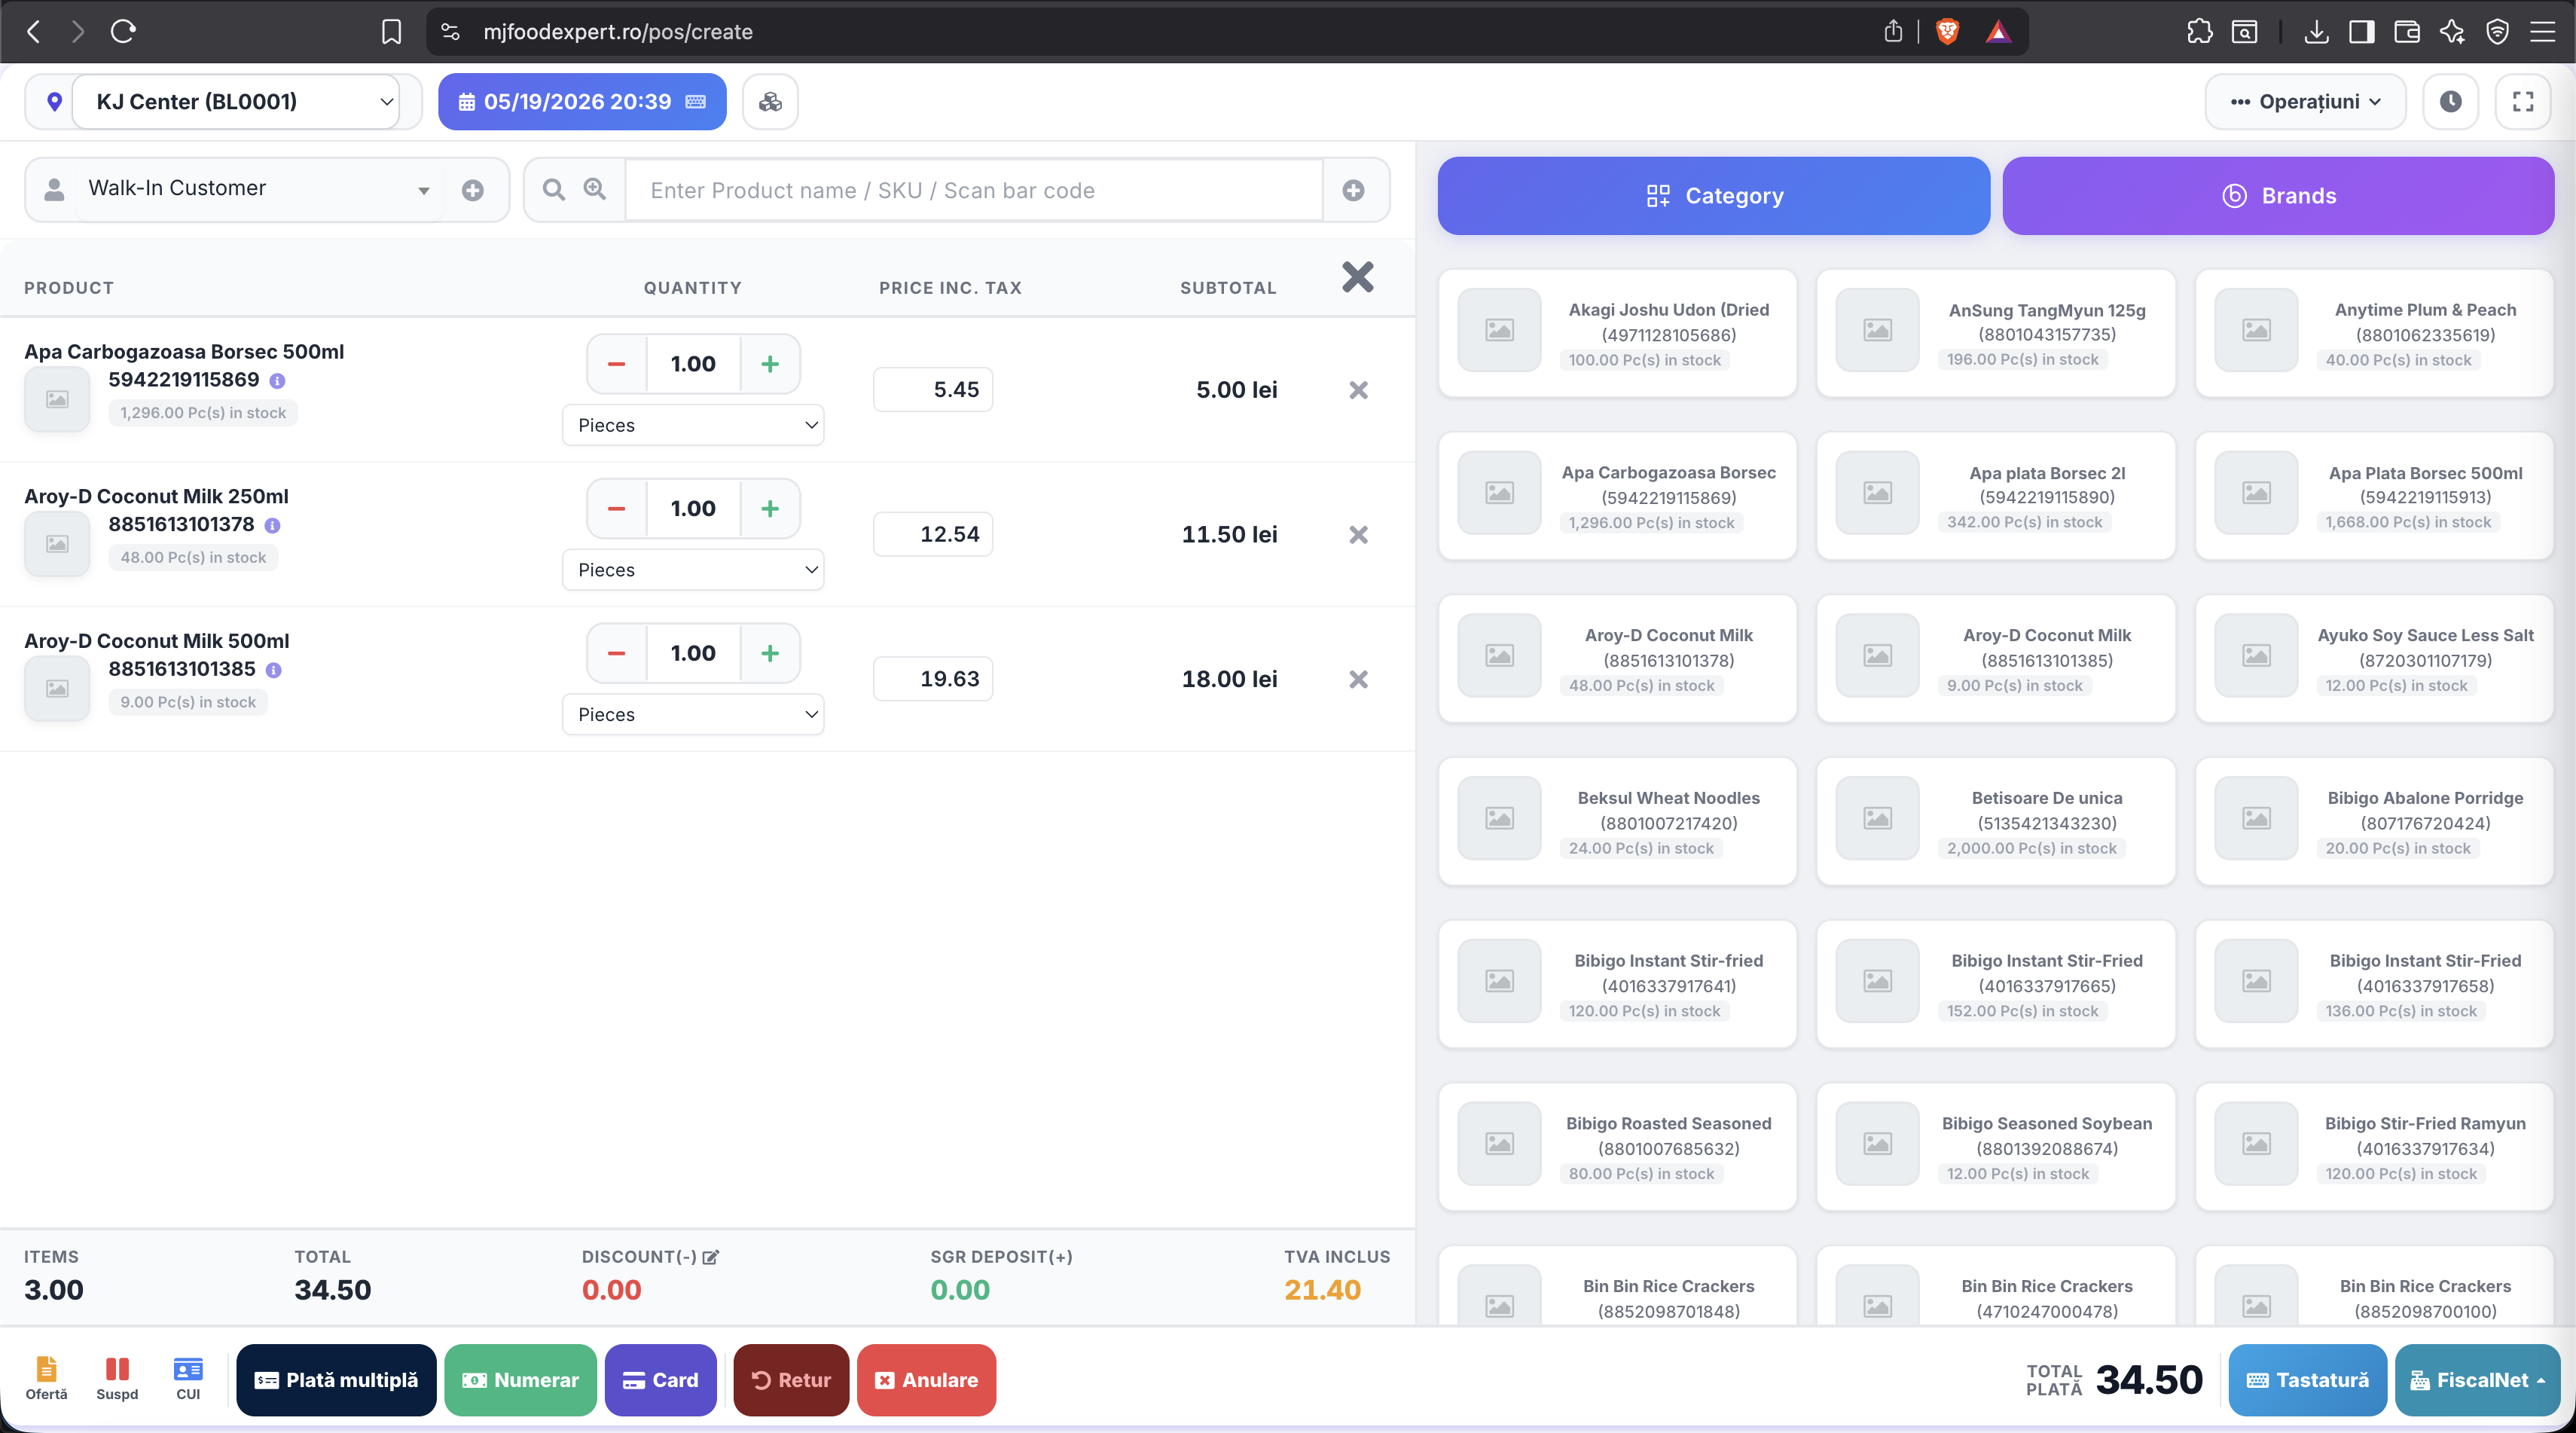The width and height of the screenshot is (2576, 1433).
Task: Pay with Numerar cash button
Action: [520, 1380]
